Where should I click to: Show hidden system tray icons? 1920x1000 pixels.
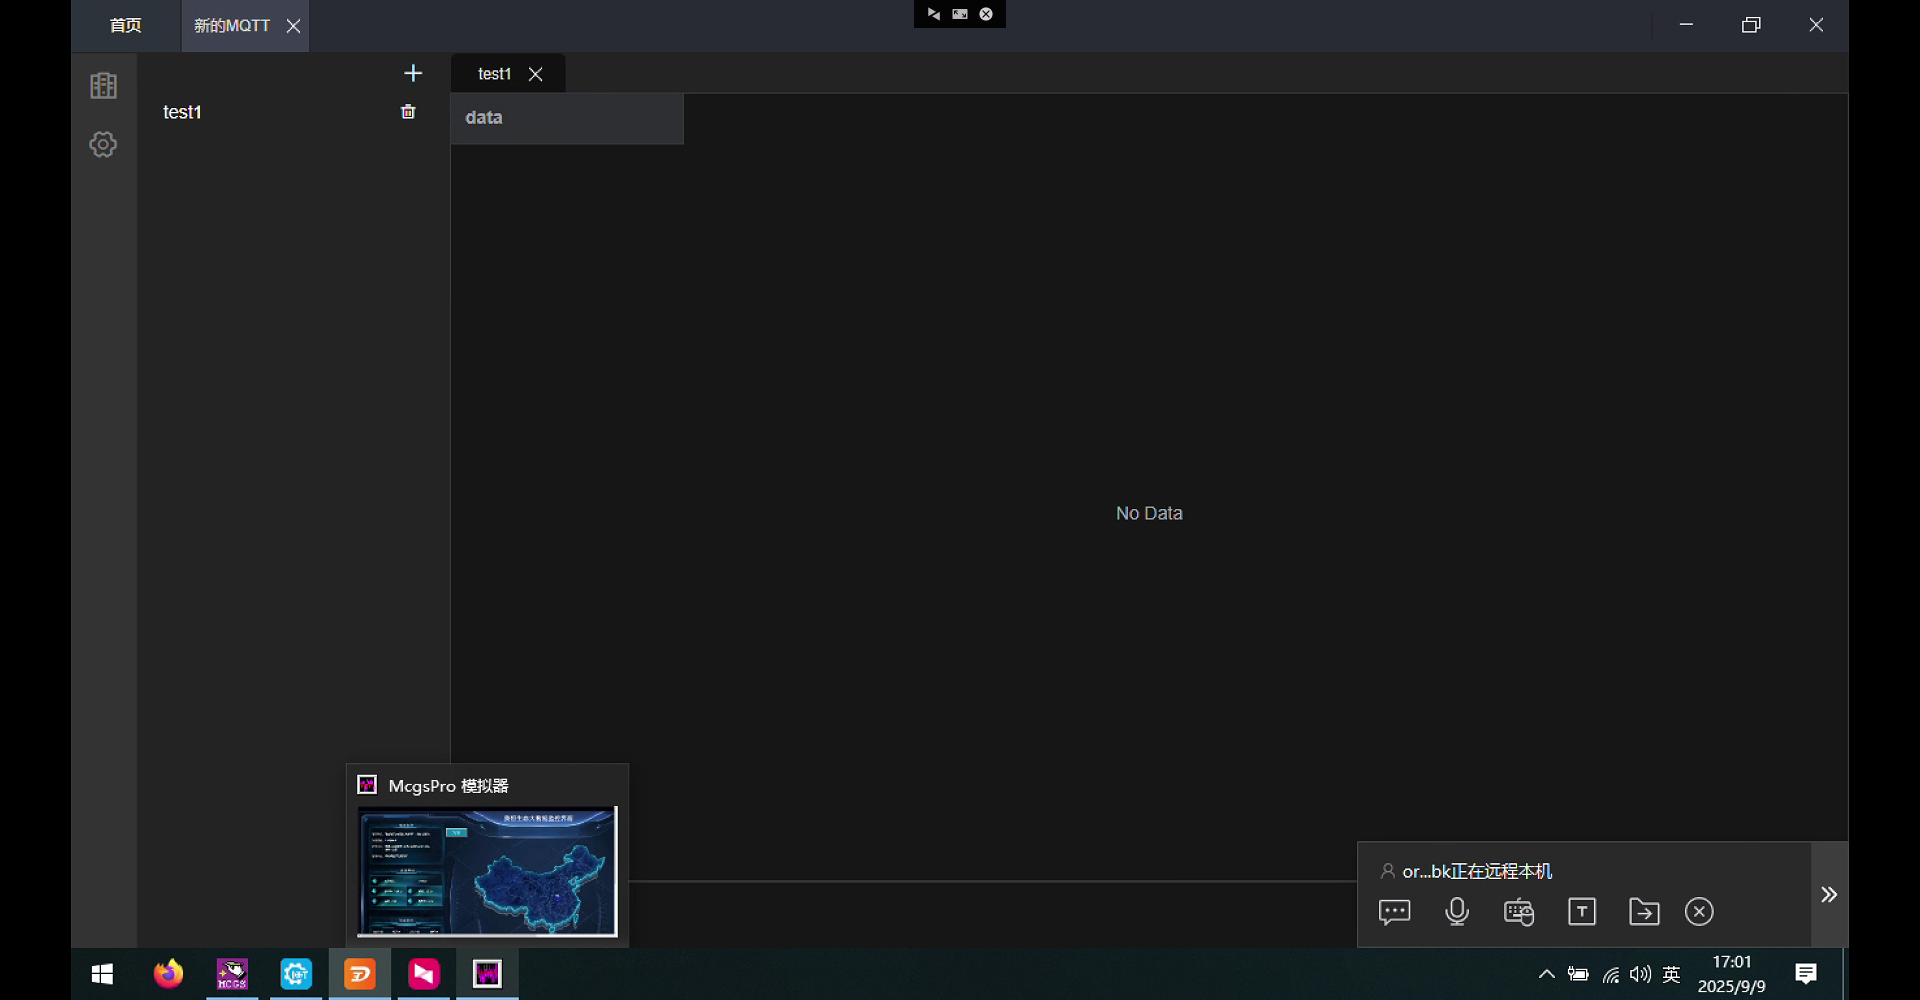[x=1546, y=974]
